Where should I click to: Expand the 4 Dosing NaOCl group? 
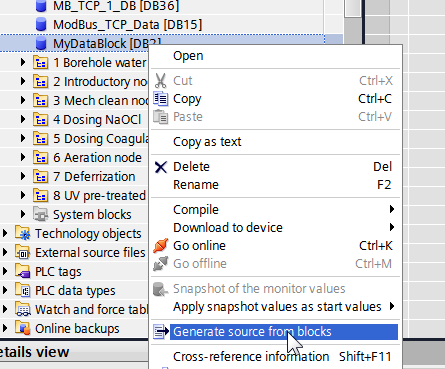click(23, 119)
